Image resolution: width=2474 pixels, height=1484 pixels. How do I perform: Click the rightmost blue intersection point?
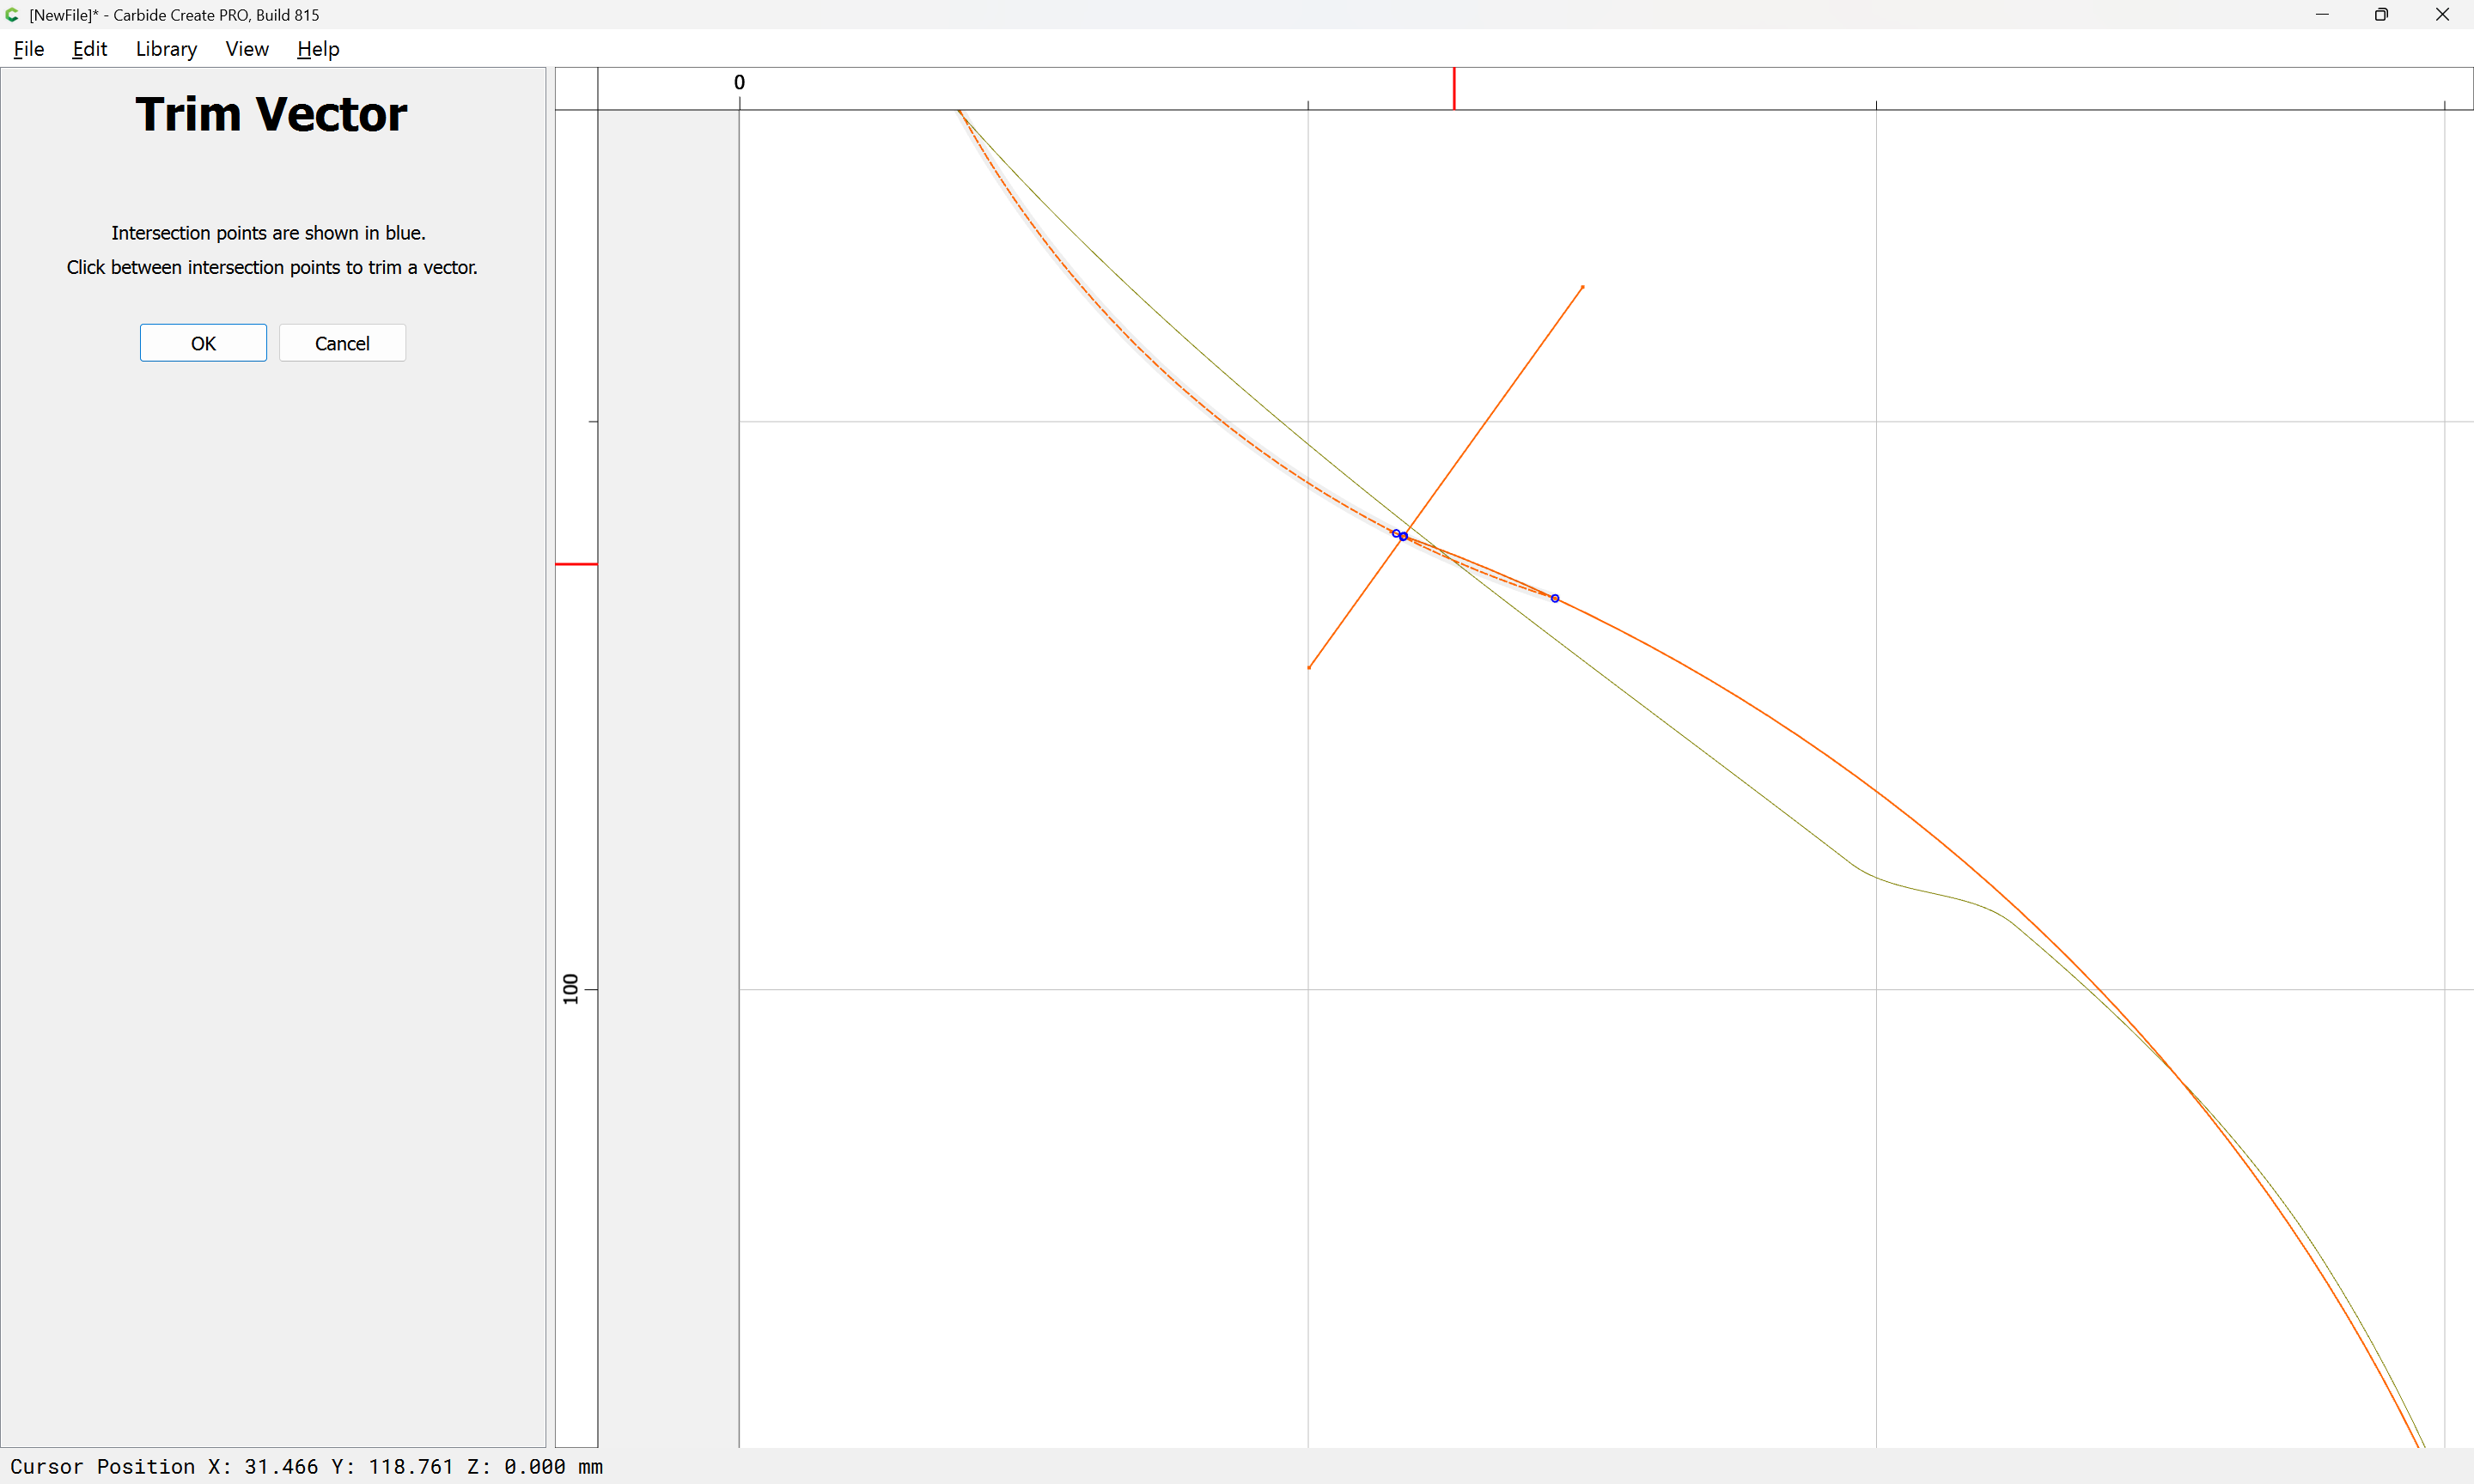(1555, 598)
